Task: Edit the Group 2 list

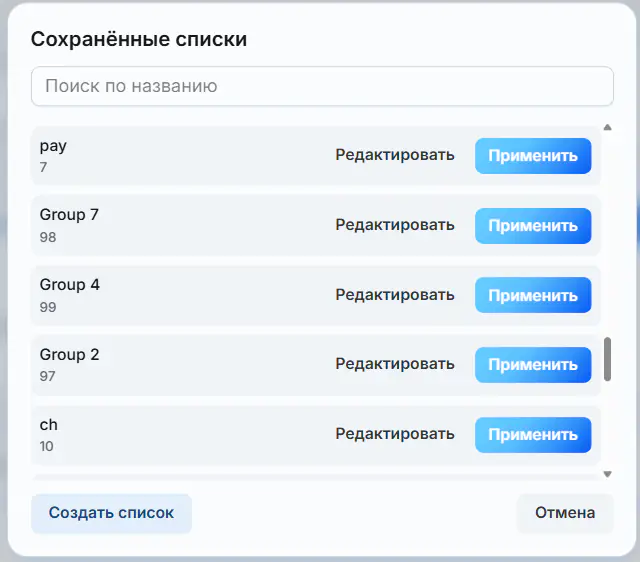Action: 395,364
